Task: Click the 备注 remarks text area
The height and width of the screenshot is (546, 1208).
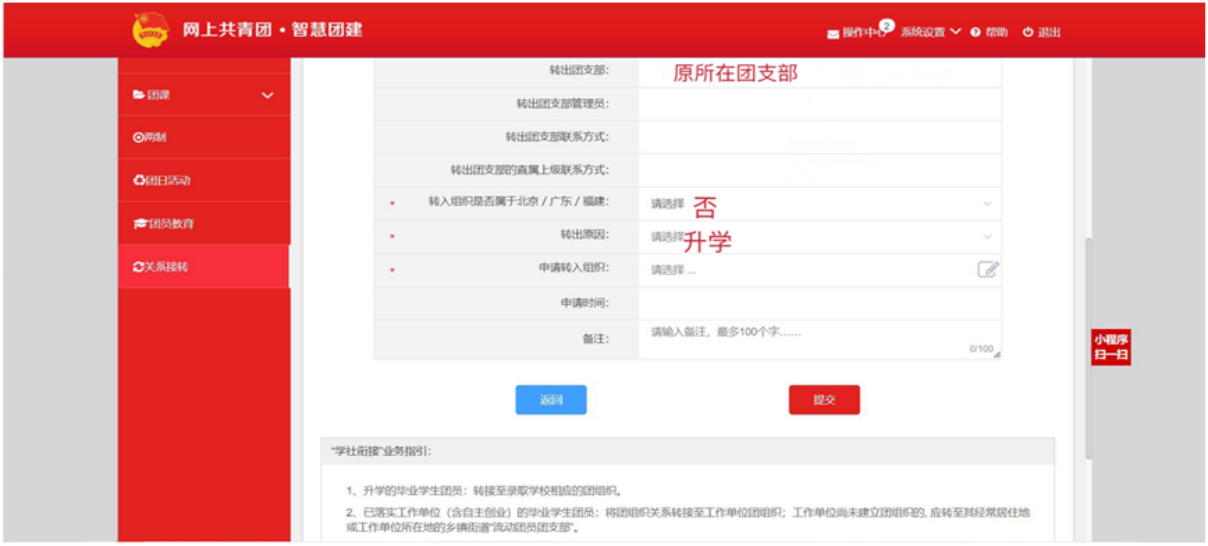Action: click(818, 339)
